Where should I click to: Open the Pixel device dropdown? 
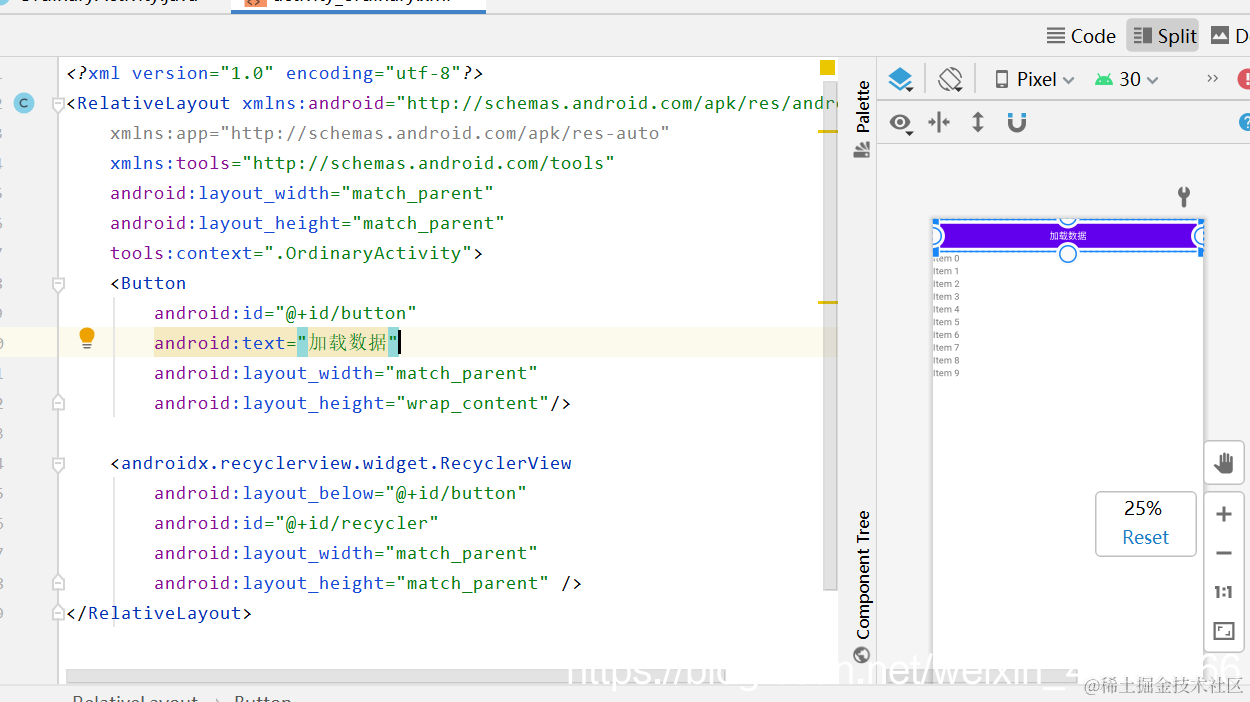click(1035, 79)
